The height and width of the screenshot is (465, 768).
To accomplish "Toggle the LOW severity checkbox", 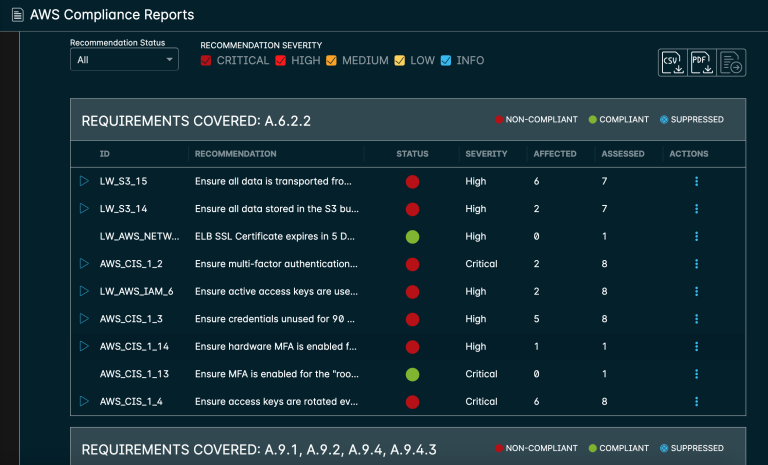I will pyautogui.click(x=399, y=60).
